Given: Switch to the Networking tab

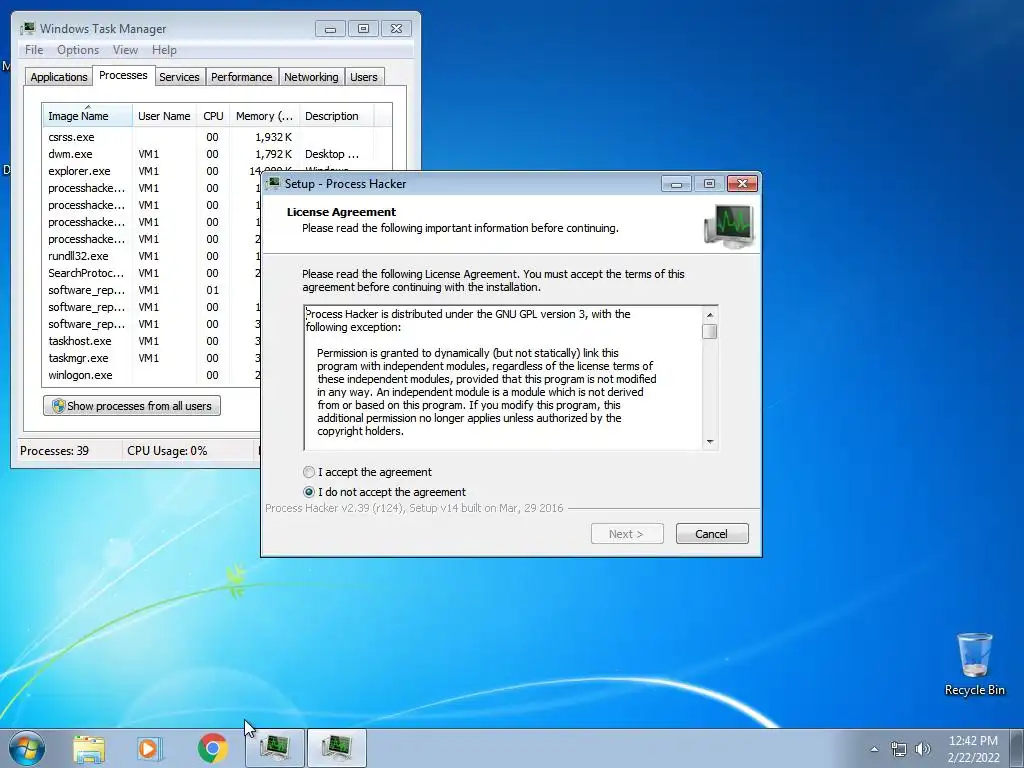Looking at the screenshot, I should (x=311, y=77).
